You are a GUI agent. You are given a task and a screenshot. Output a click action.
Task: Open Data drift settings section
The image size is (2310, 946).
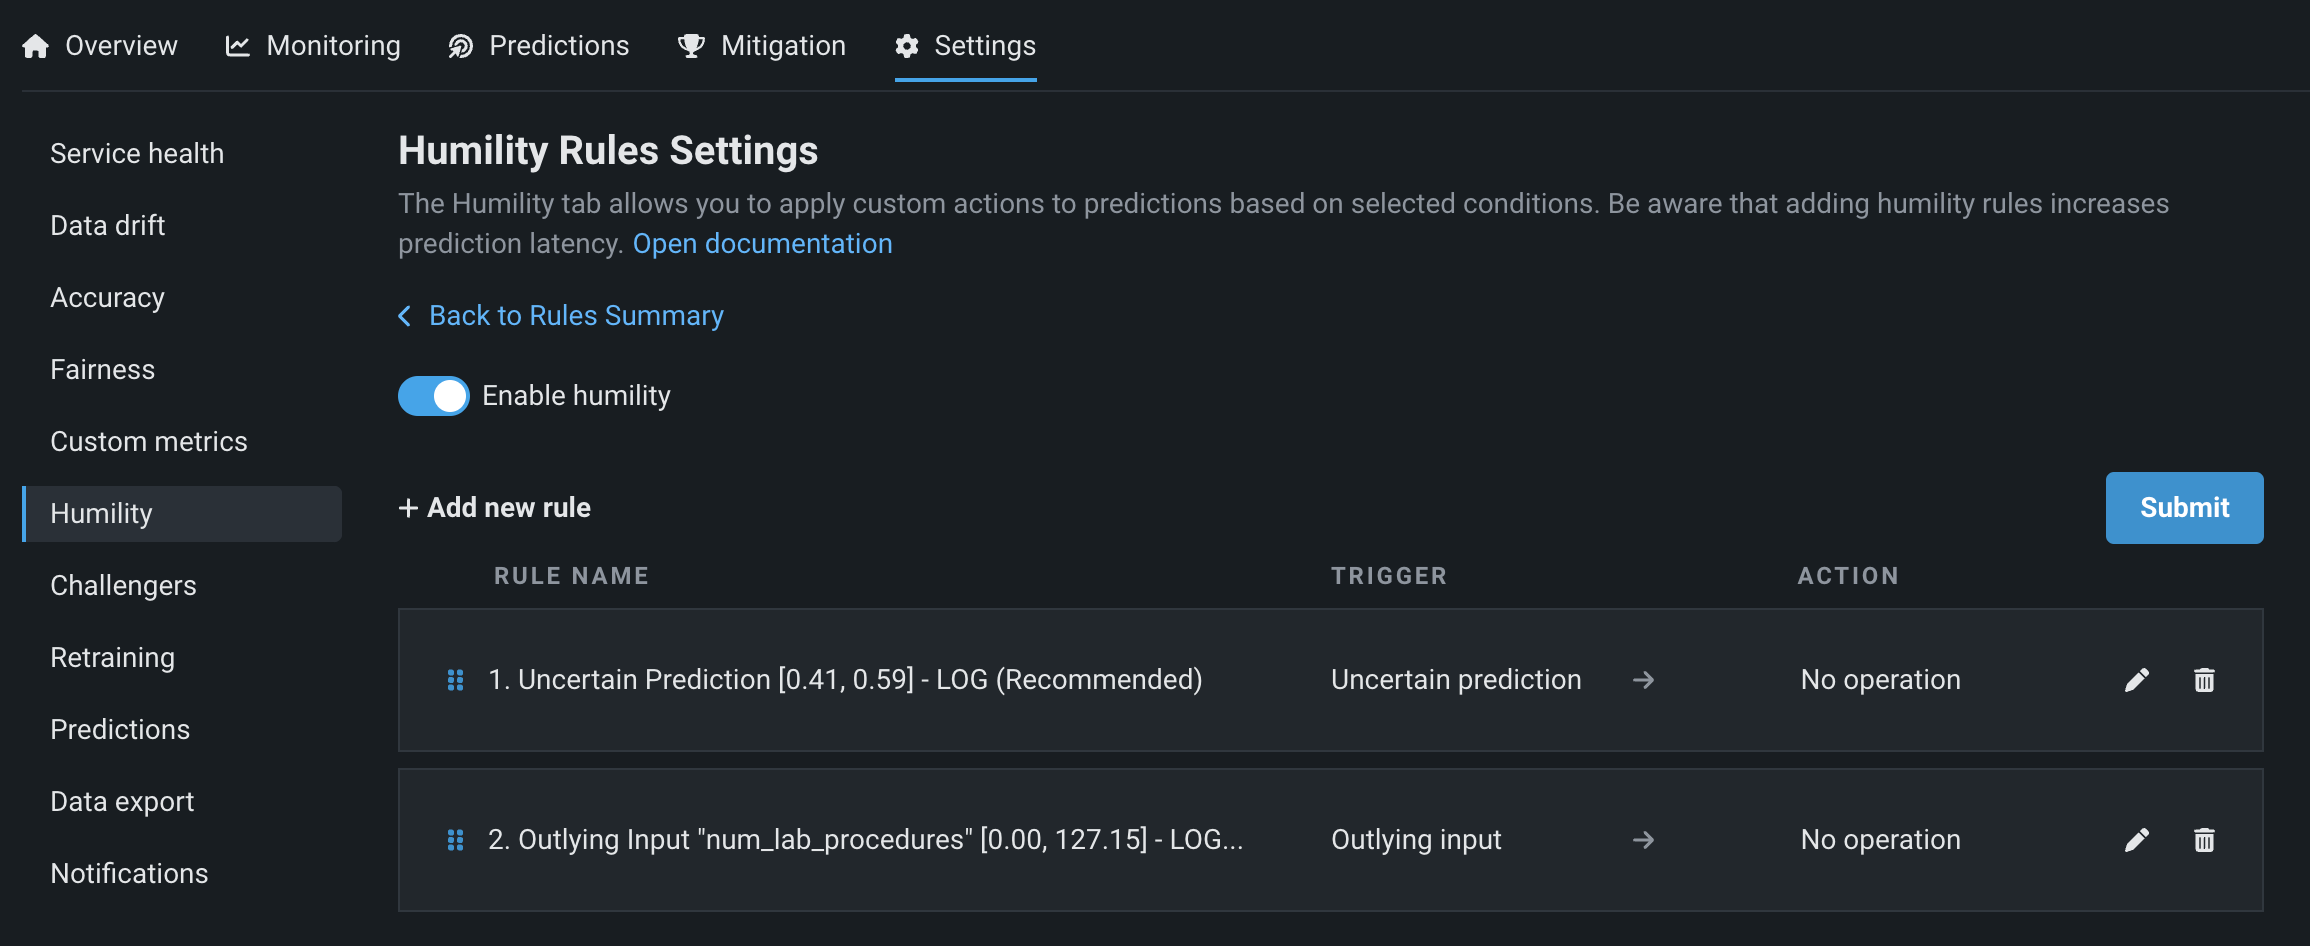point(108,226)
